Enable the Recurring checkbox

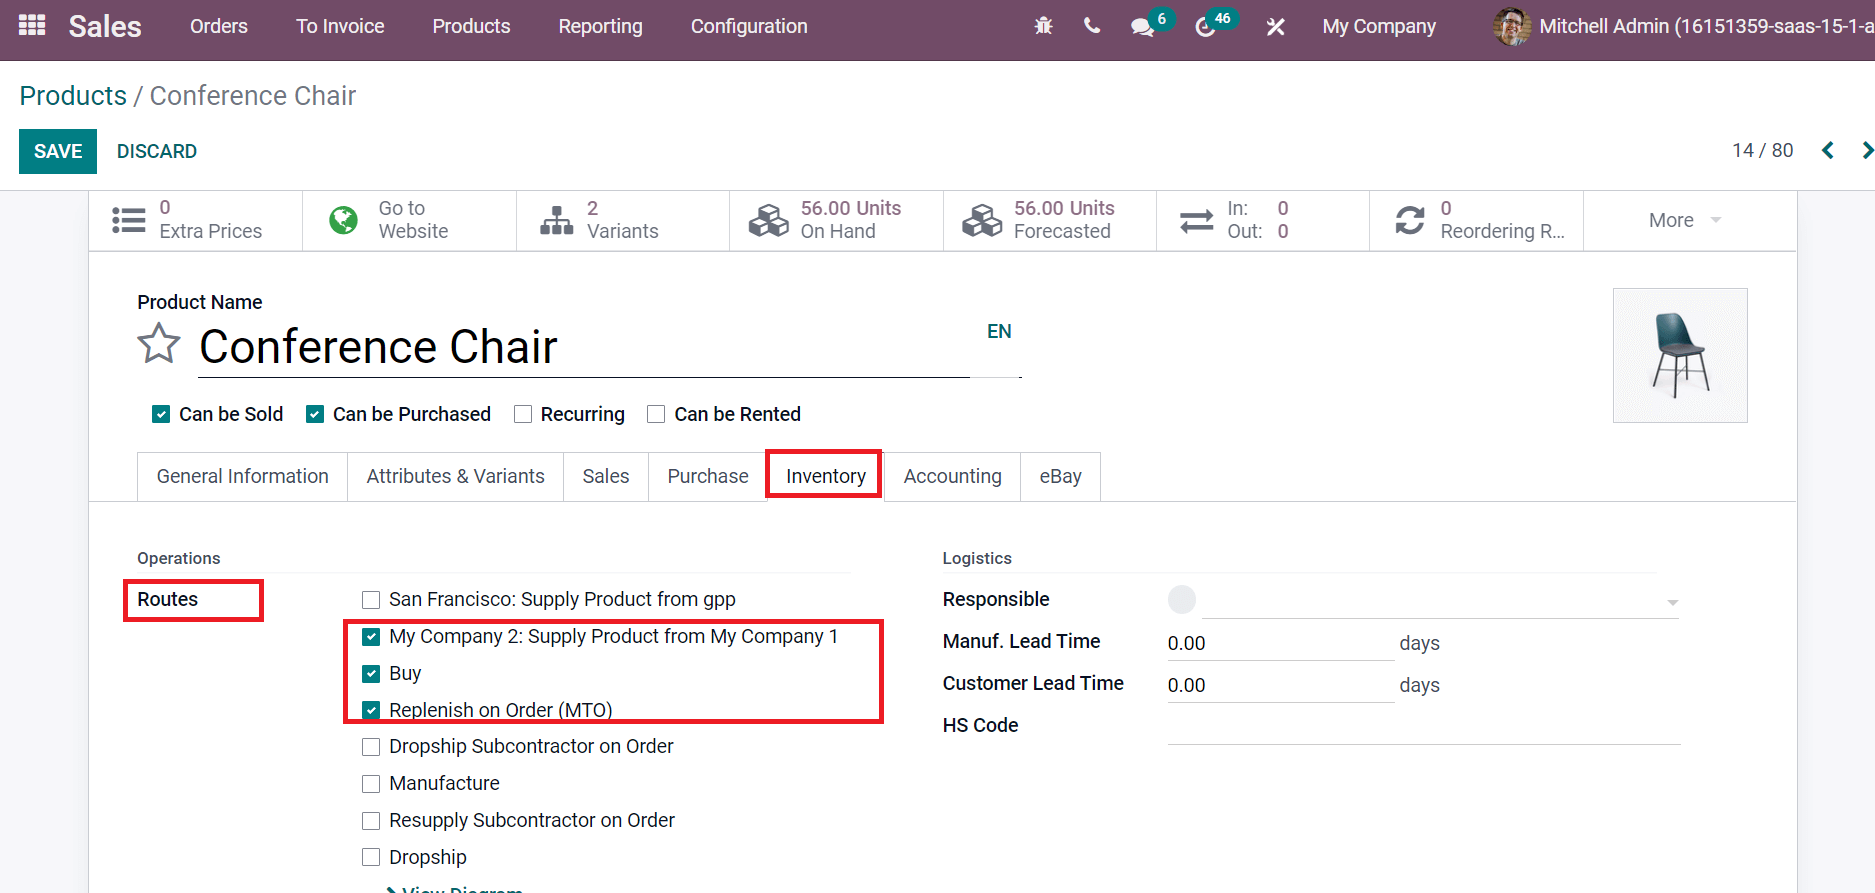click(x=522, y=414)
